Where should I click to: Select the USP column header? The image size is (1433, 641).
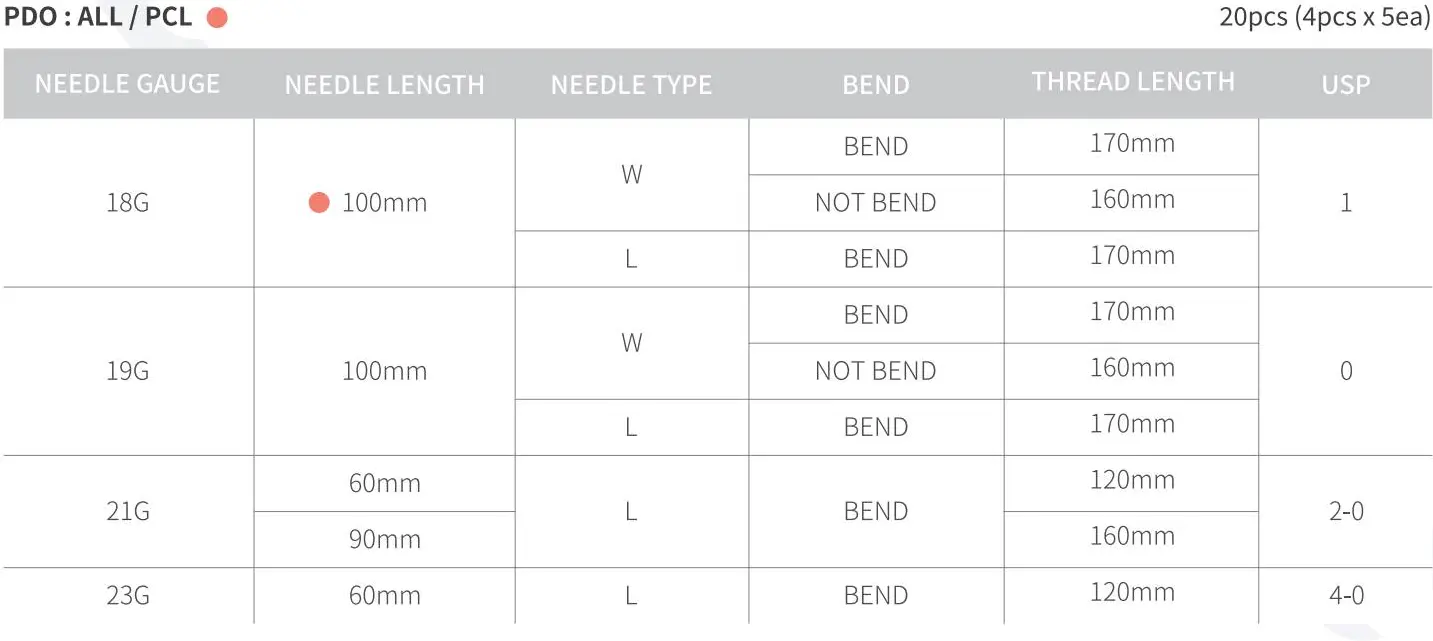[x=1345, y=85]
